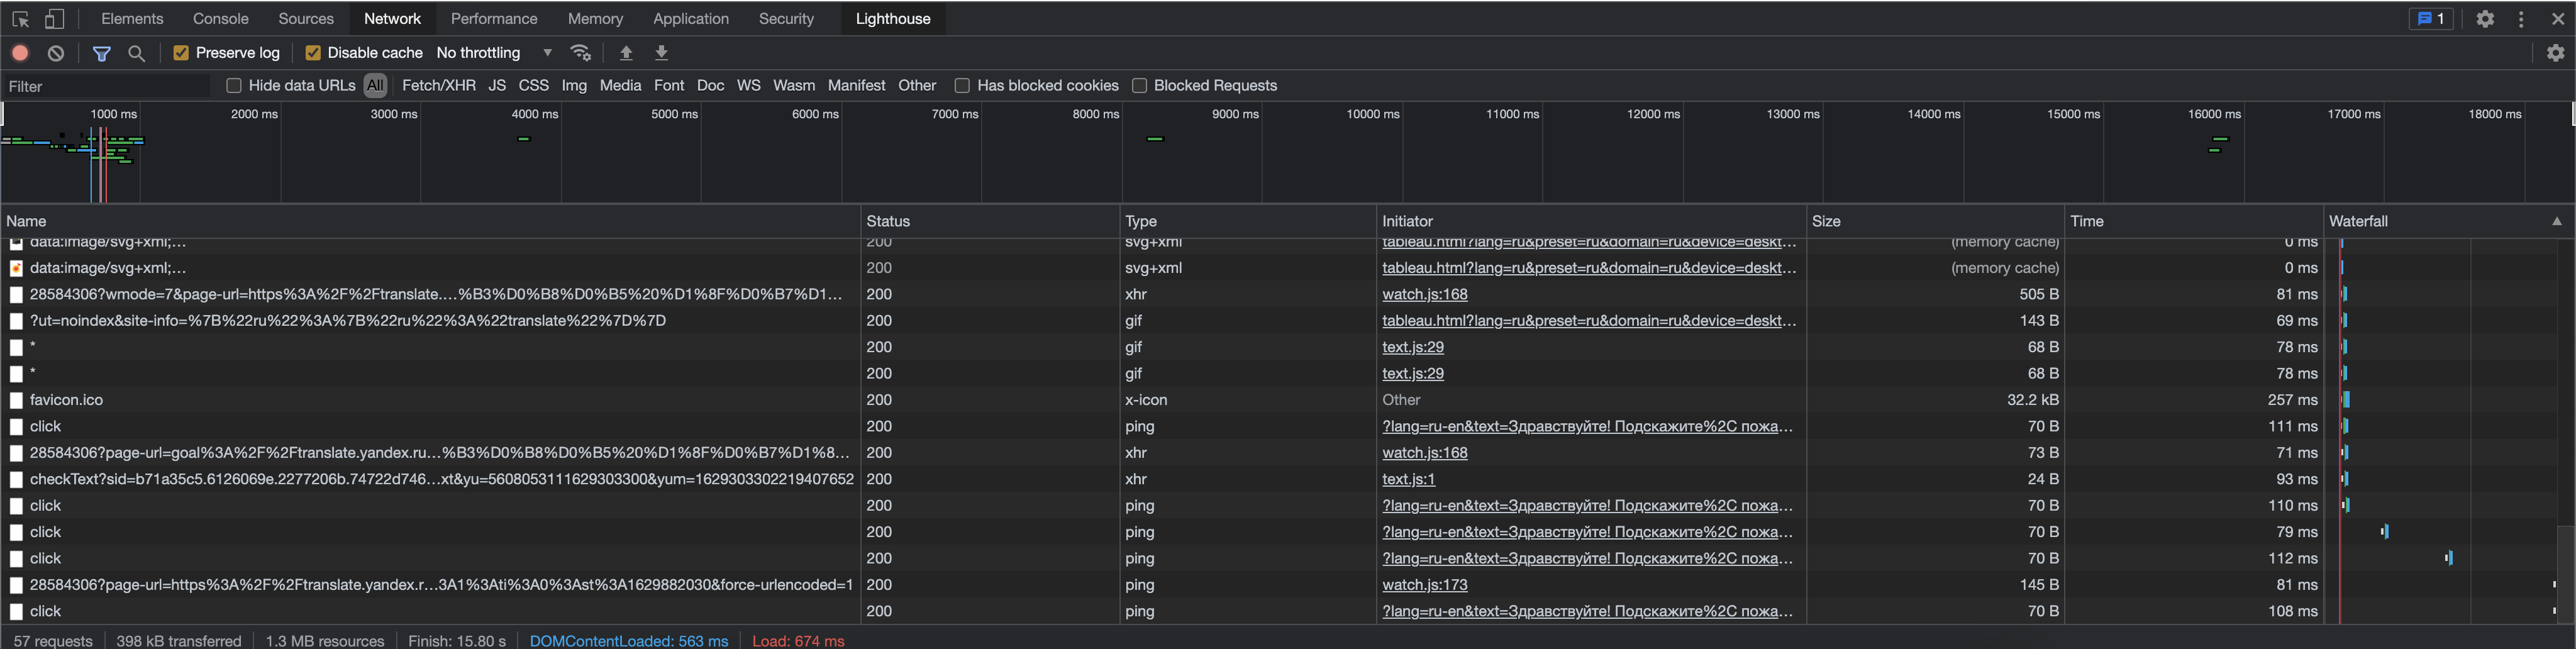Switch to the Memory tab
Image resolution: width=2576 pixels, height=649 pixels.
(595, 19)
